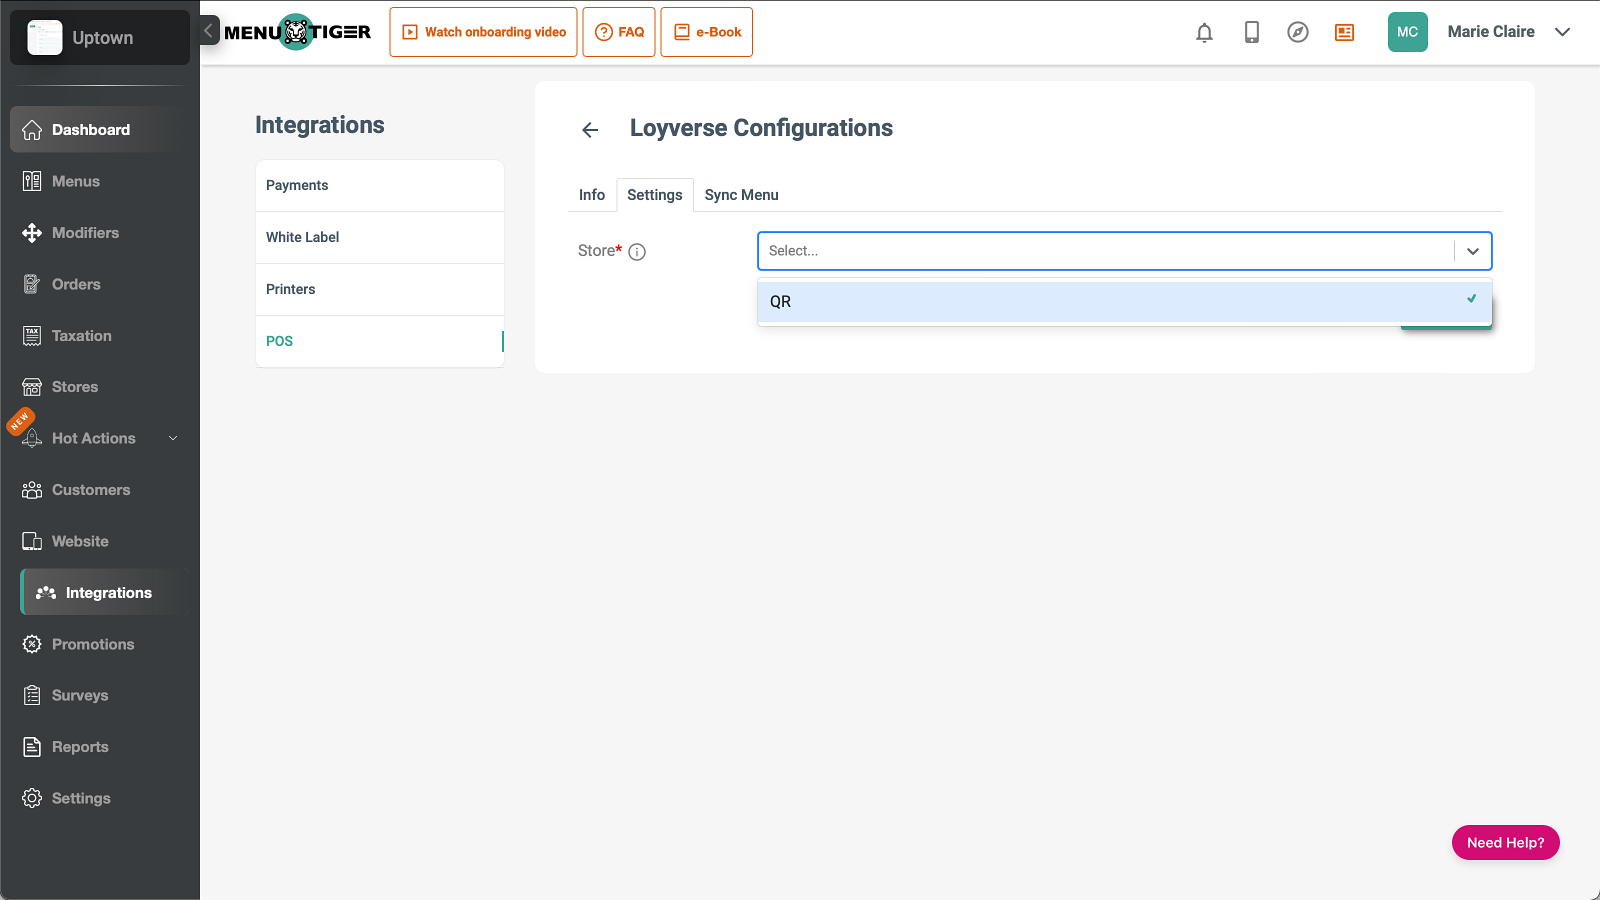Click the Surveys clipboard icon
The image size is (1600, 900).
point(32,695)
